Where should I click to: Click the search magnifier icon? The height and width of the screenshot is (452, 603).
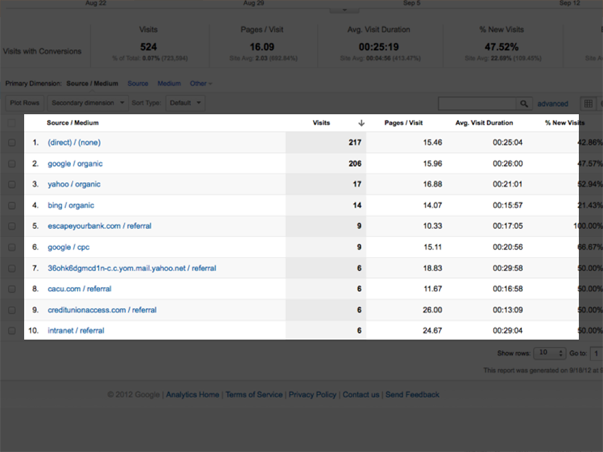pos(523,103)
